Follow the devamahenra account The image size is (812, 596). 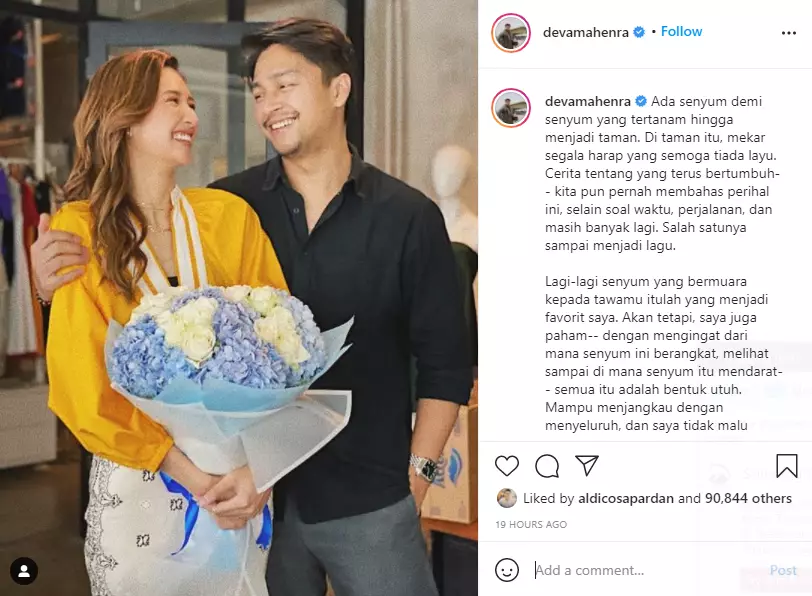click(681, 32)
